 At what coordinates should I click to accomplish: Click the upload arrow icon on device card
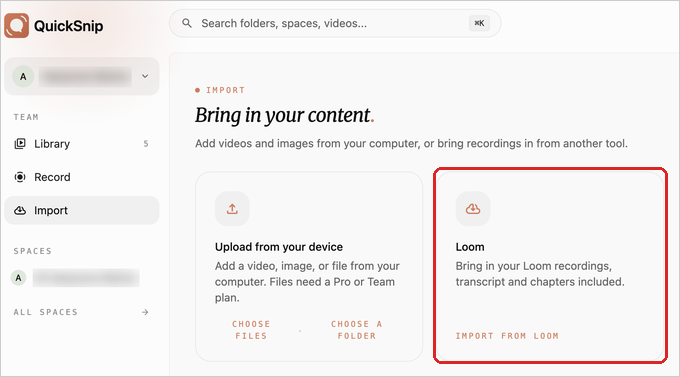pos(232,209)
